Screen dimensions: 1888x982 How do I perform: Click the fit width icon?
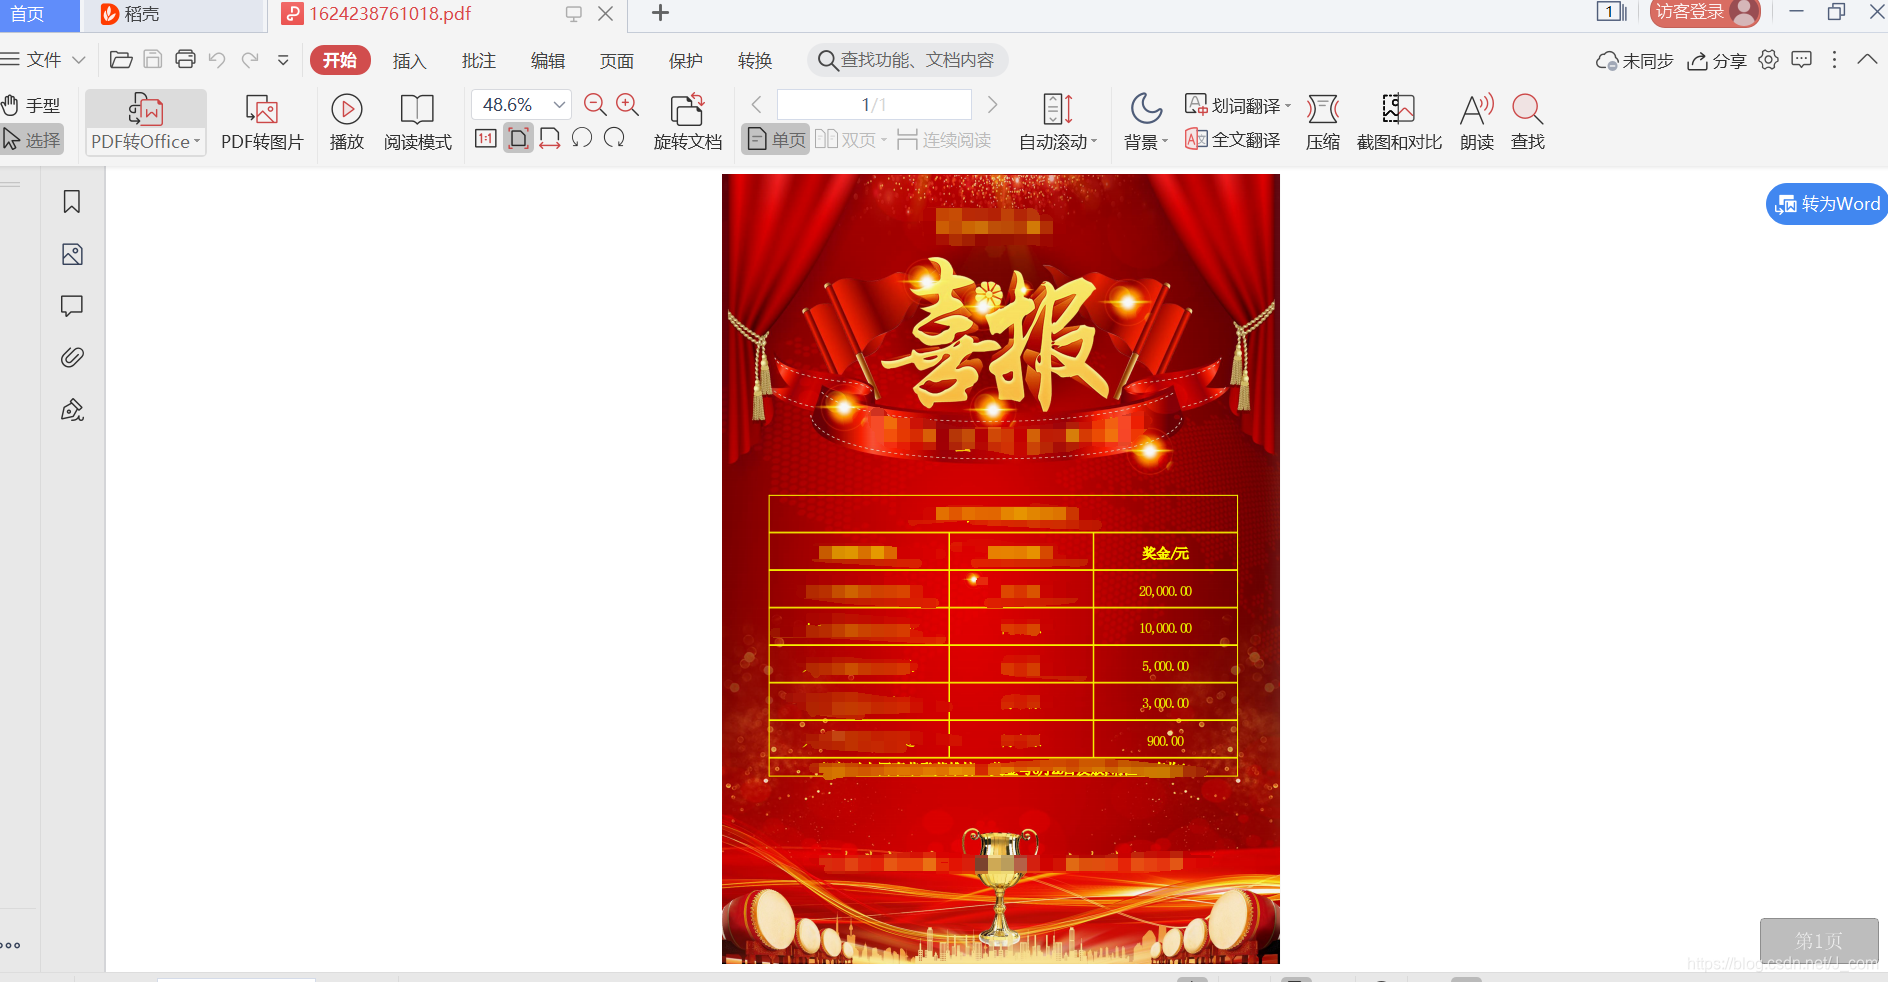coord(550,138)
